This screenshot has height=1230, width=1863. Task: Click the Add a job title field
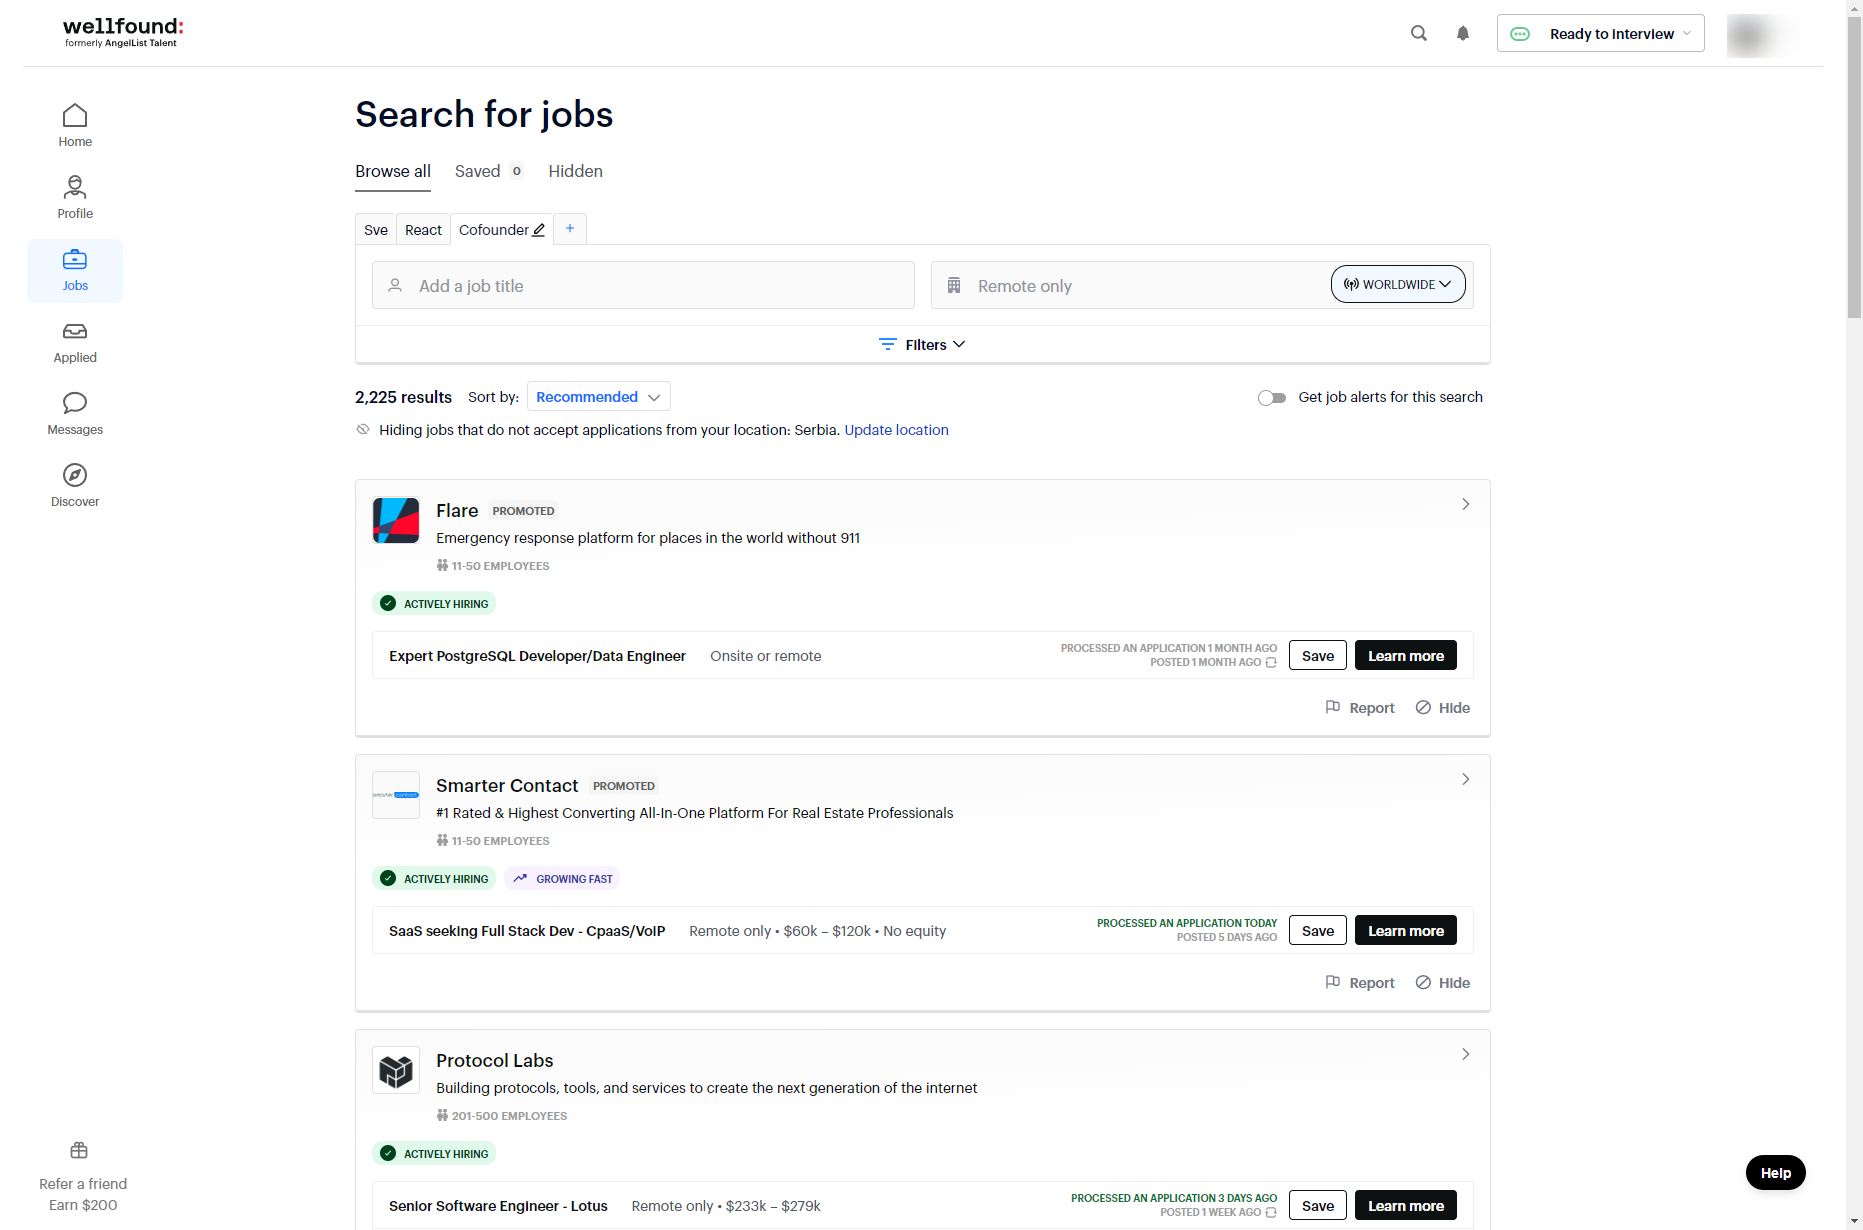(x=643, y=286)
